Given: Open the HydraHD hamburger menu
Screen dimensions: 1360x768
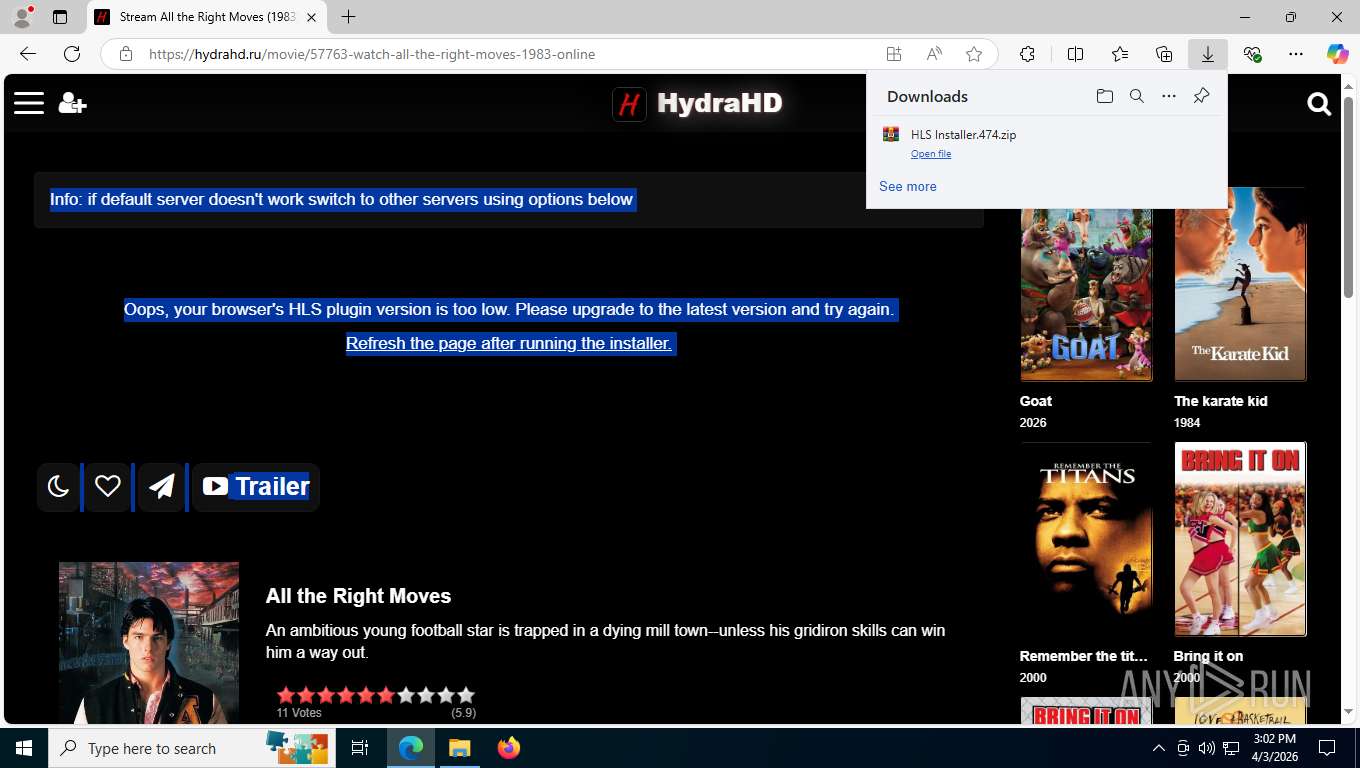Looking at the screenshot, I should (x=29, y=103).
